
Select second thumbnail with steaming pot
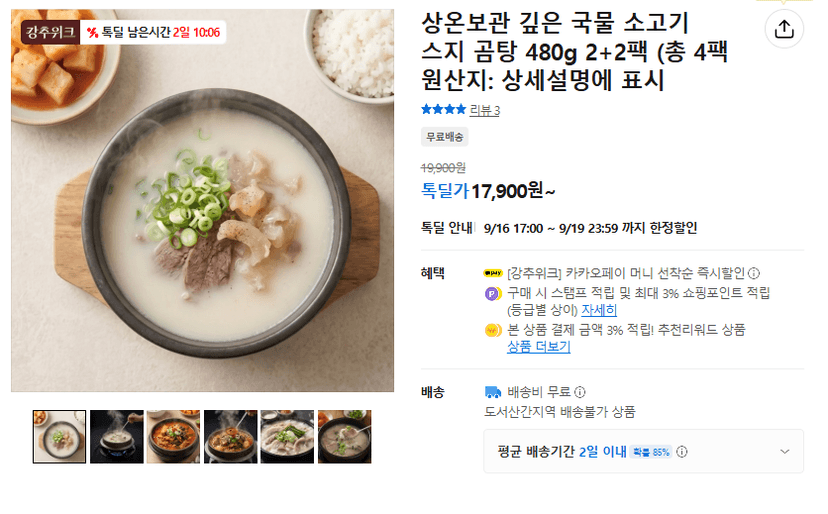click(117, 437)
